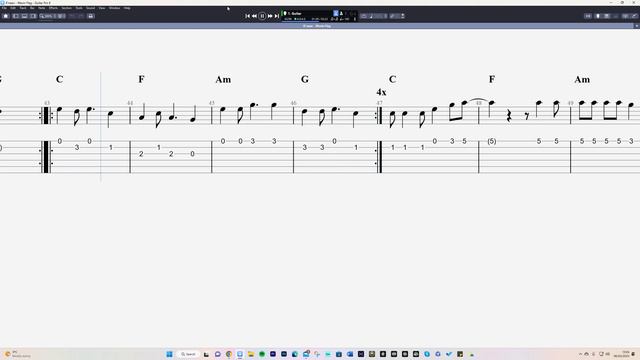Open the View menu

click(x=102, y=8)
